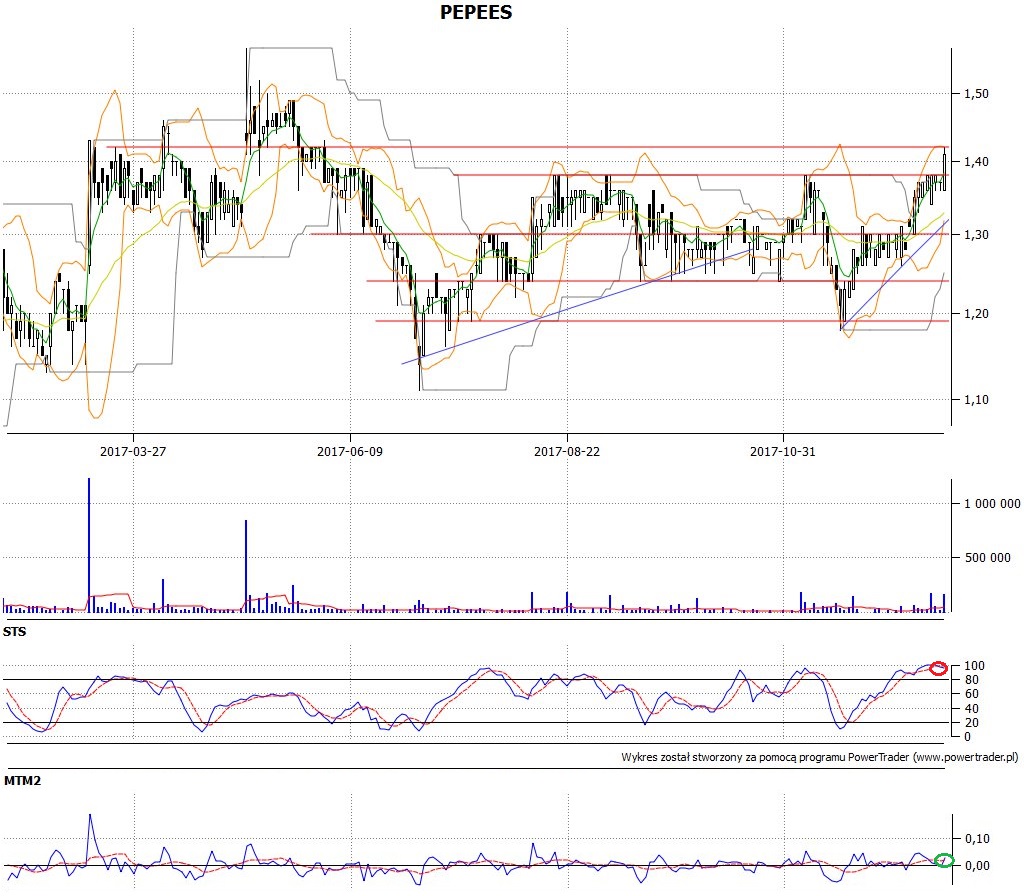
Task: Click the 60 level on STS axis
Action: point(972,694)
